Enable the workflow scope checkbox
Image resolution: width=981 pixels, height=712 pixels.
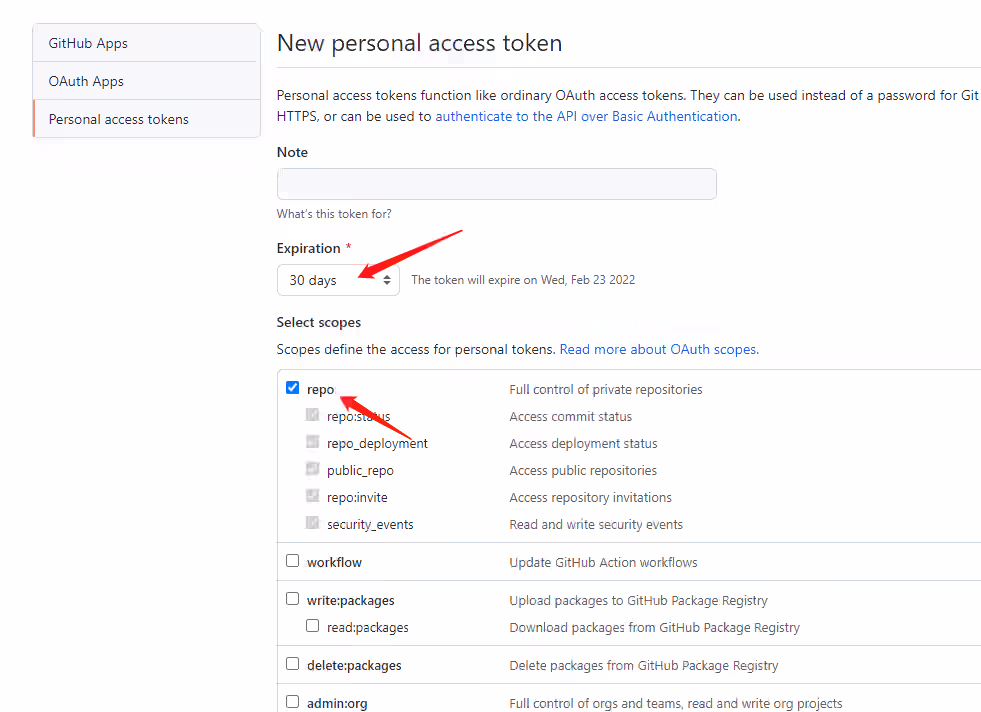coord(292,561)
